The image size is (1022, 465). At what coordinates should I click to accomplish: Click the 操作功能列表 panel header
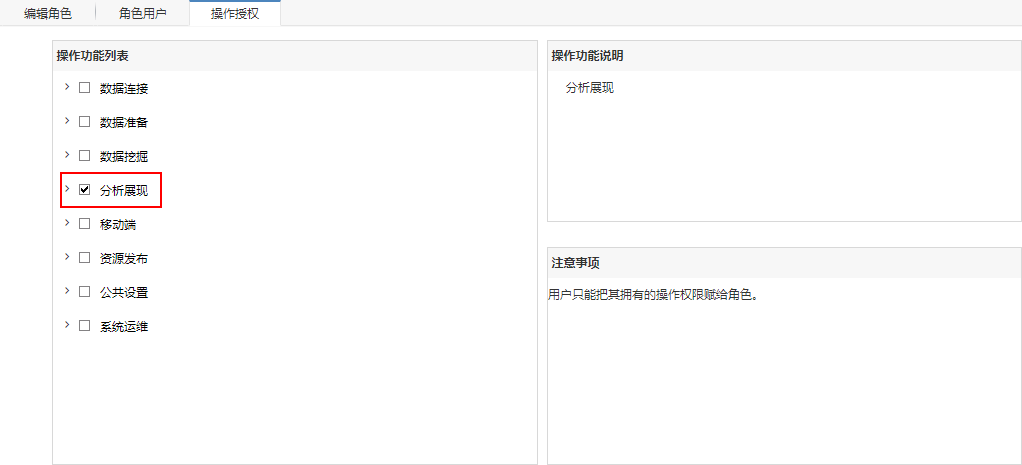tap(295, 56)
